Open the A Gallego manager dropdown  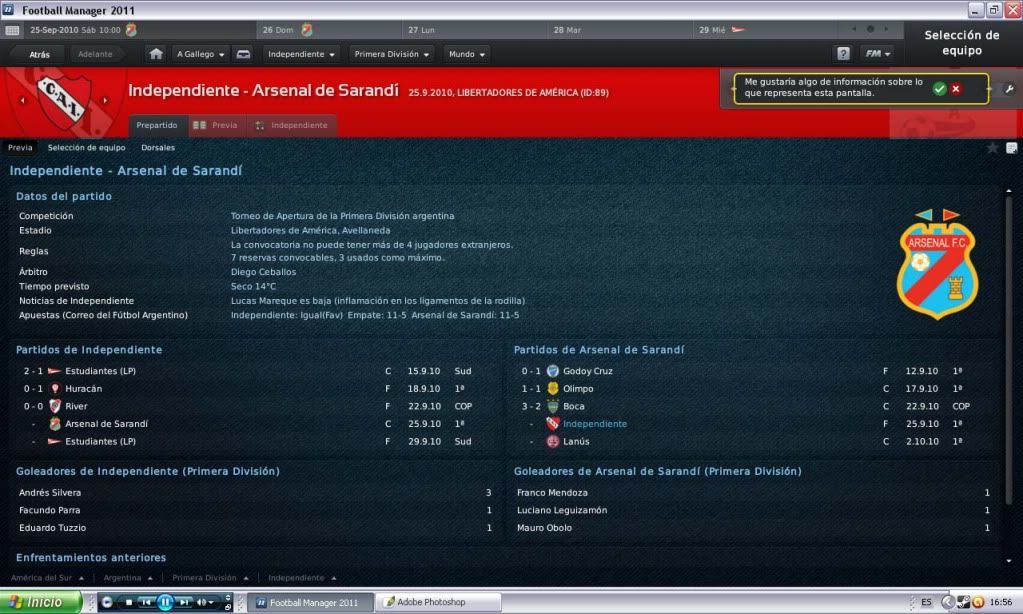point(200,54)
